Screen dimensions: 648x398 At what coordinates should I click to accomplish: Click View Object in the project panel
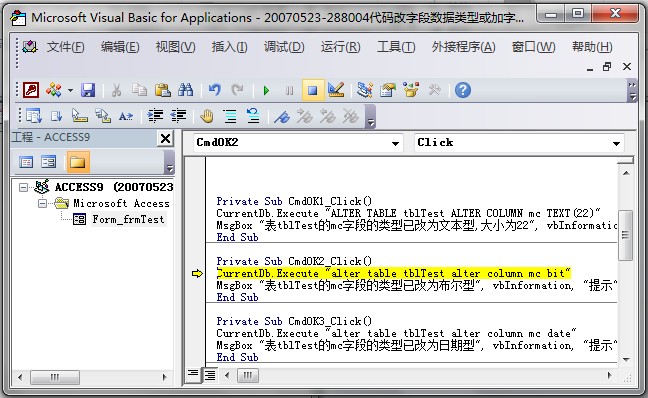coord(48,162)
